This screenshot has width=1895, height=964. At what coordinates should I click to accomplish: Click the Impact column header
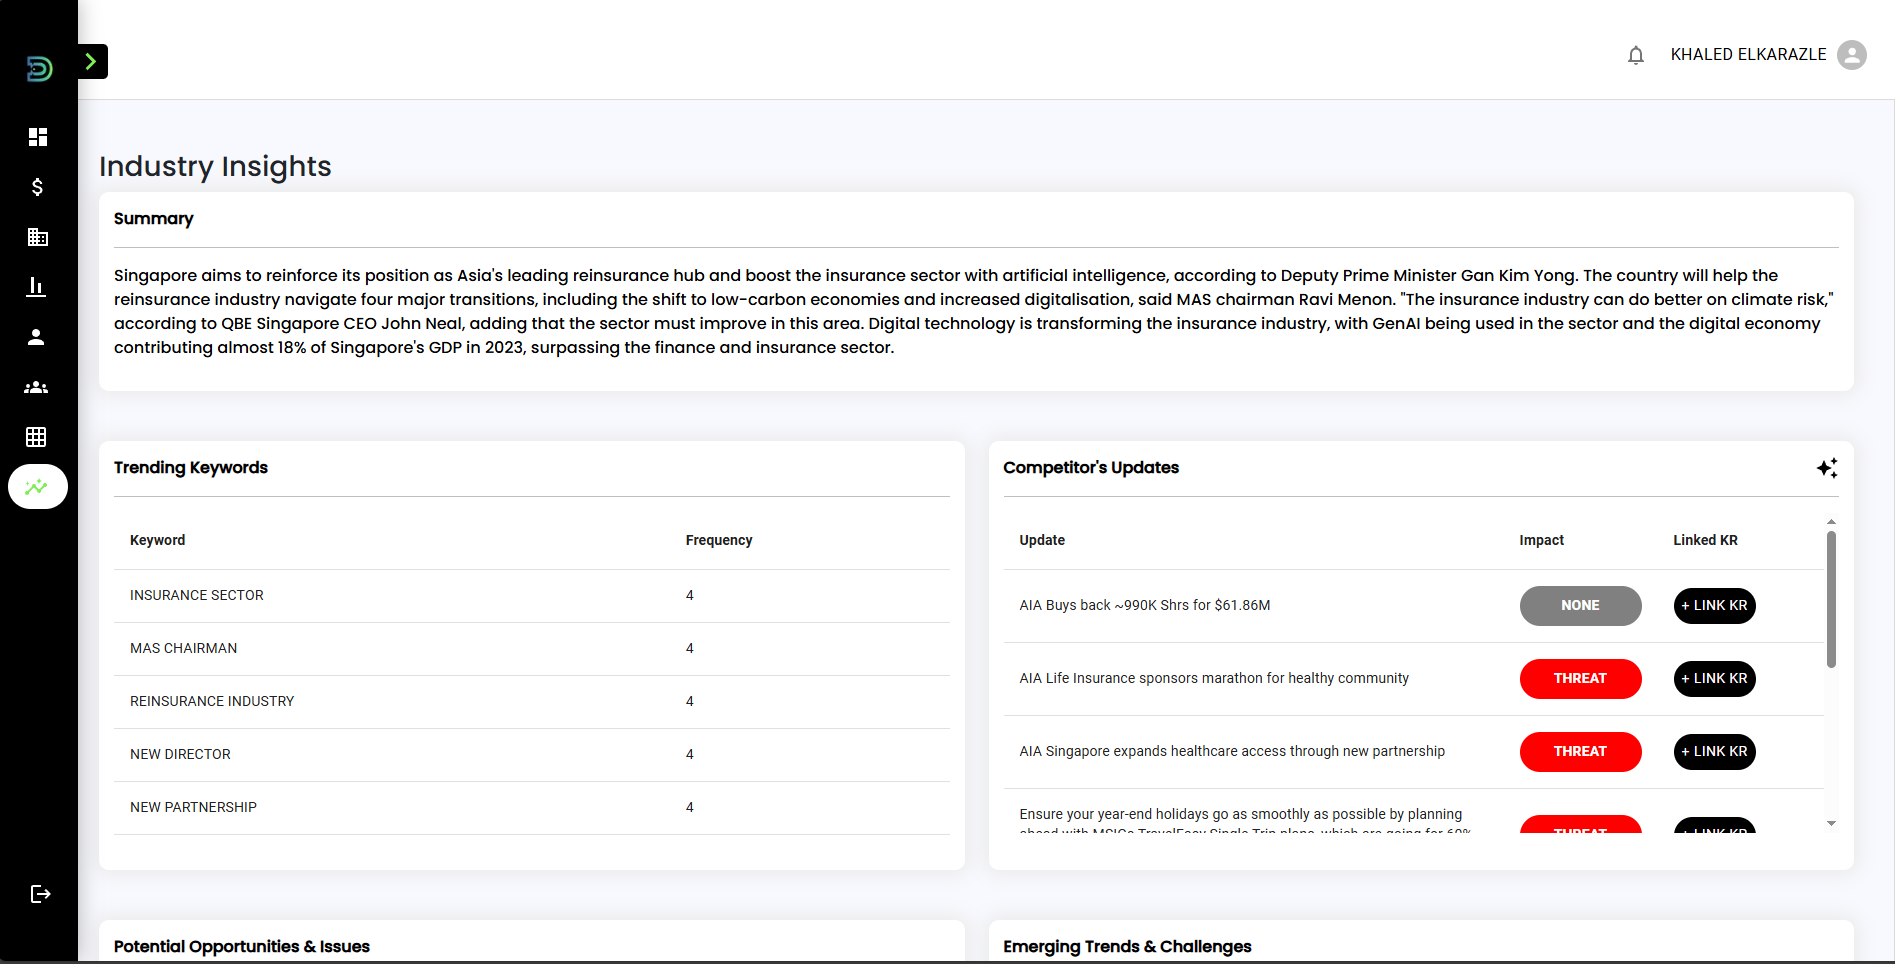[x=1541, y=540]
